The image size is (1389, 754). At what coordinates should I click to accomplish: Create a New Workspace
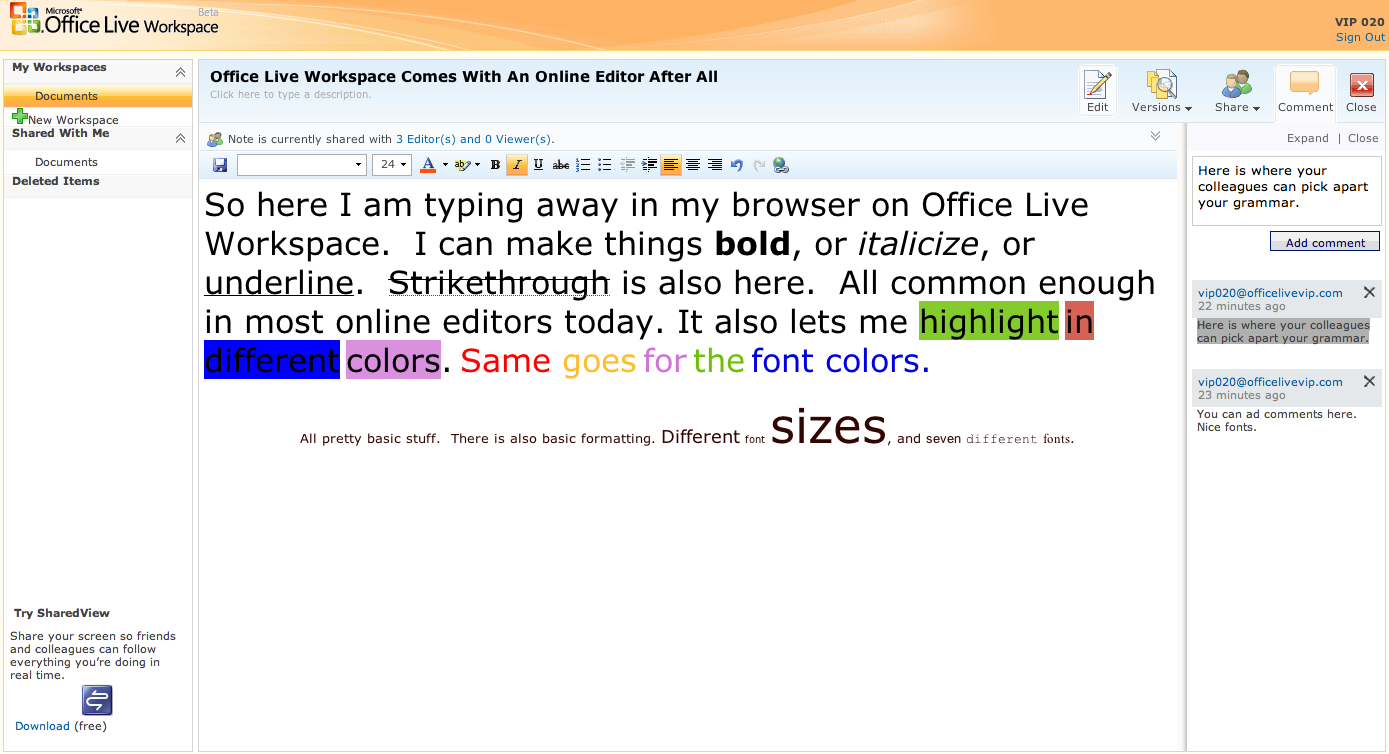pyautogui.click(x=65, y=118)
